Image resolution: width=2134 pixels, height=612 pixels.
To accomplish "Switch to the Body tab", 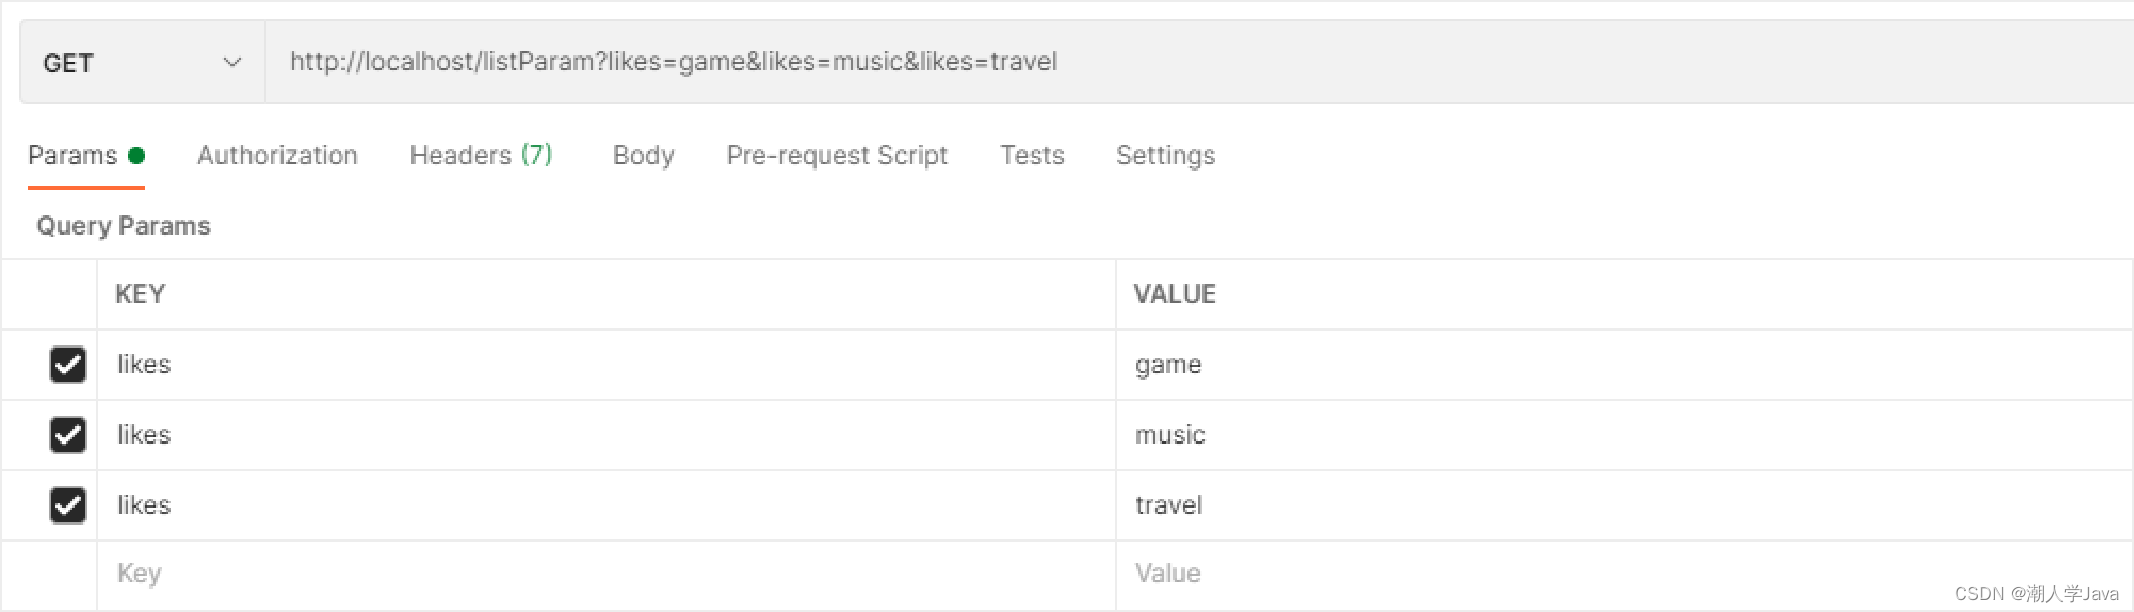I will coord(643,156).
